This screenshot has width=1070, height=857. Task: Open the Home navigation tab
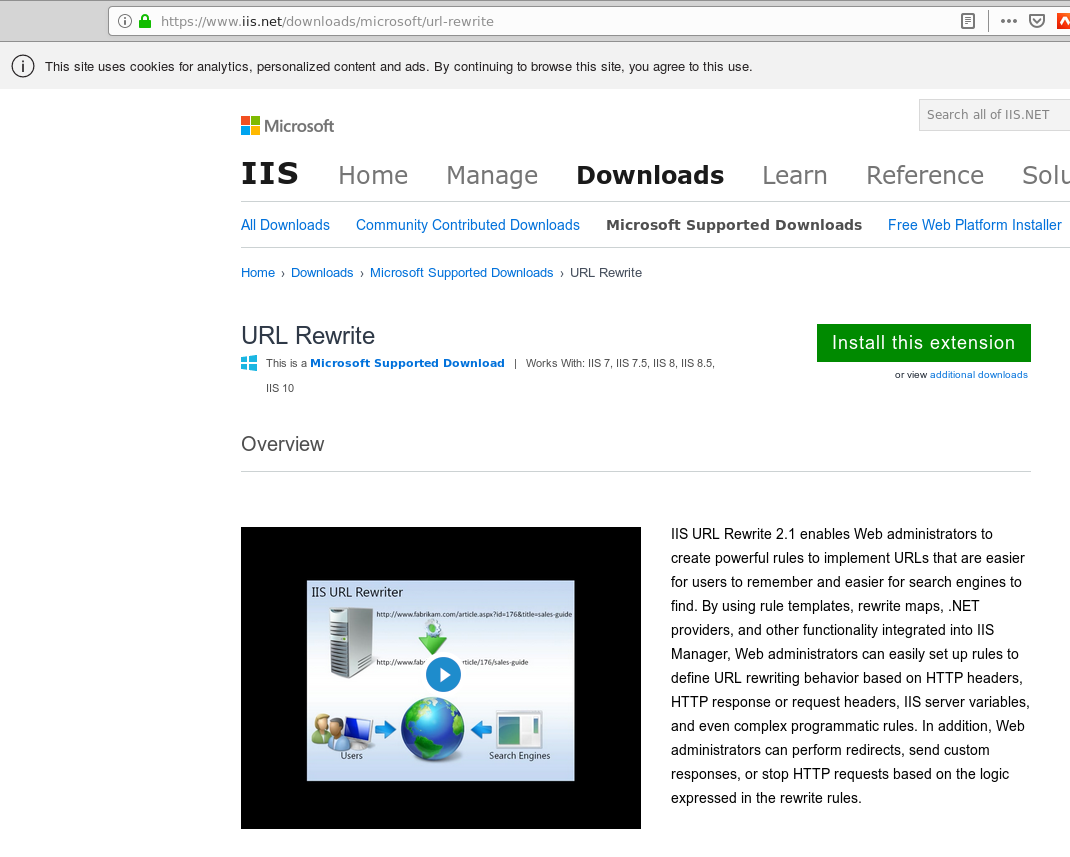[373, 175]
